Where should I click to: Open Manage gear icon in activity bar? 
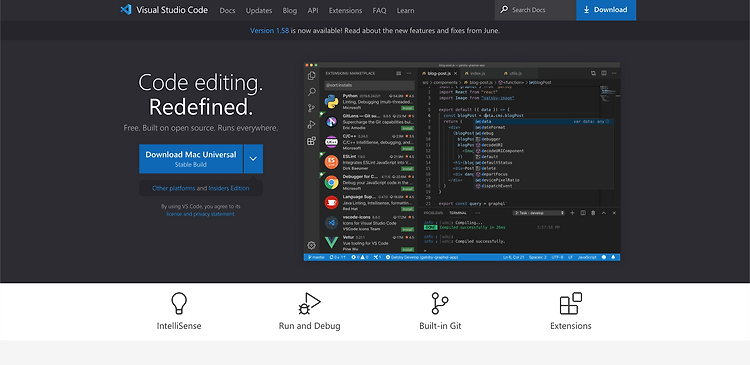click(x=312, y=245)
